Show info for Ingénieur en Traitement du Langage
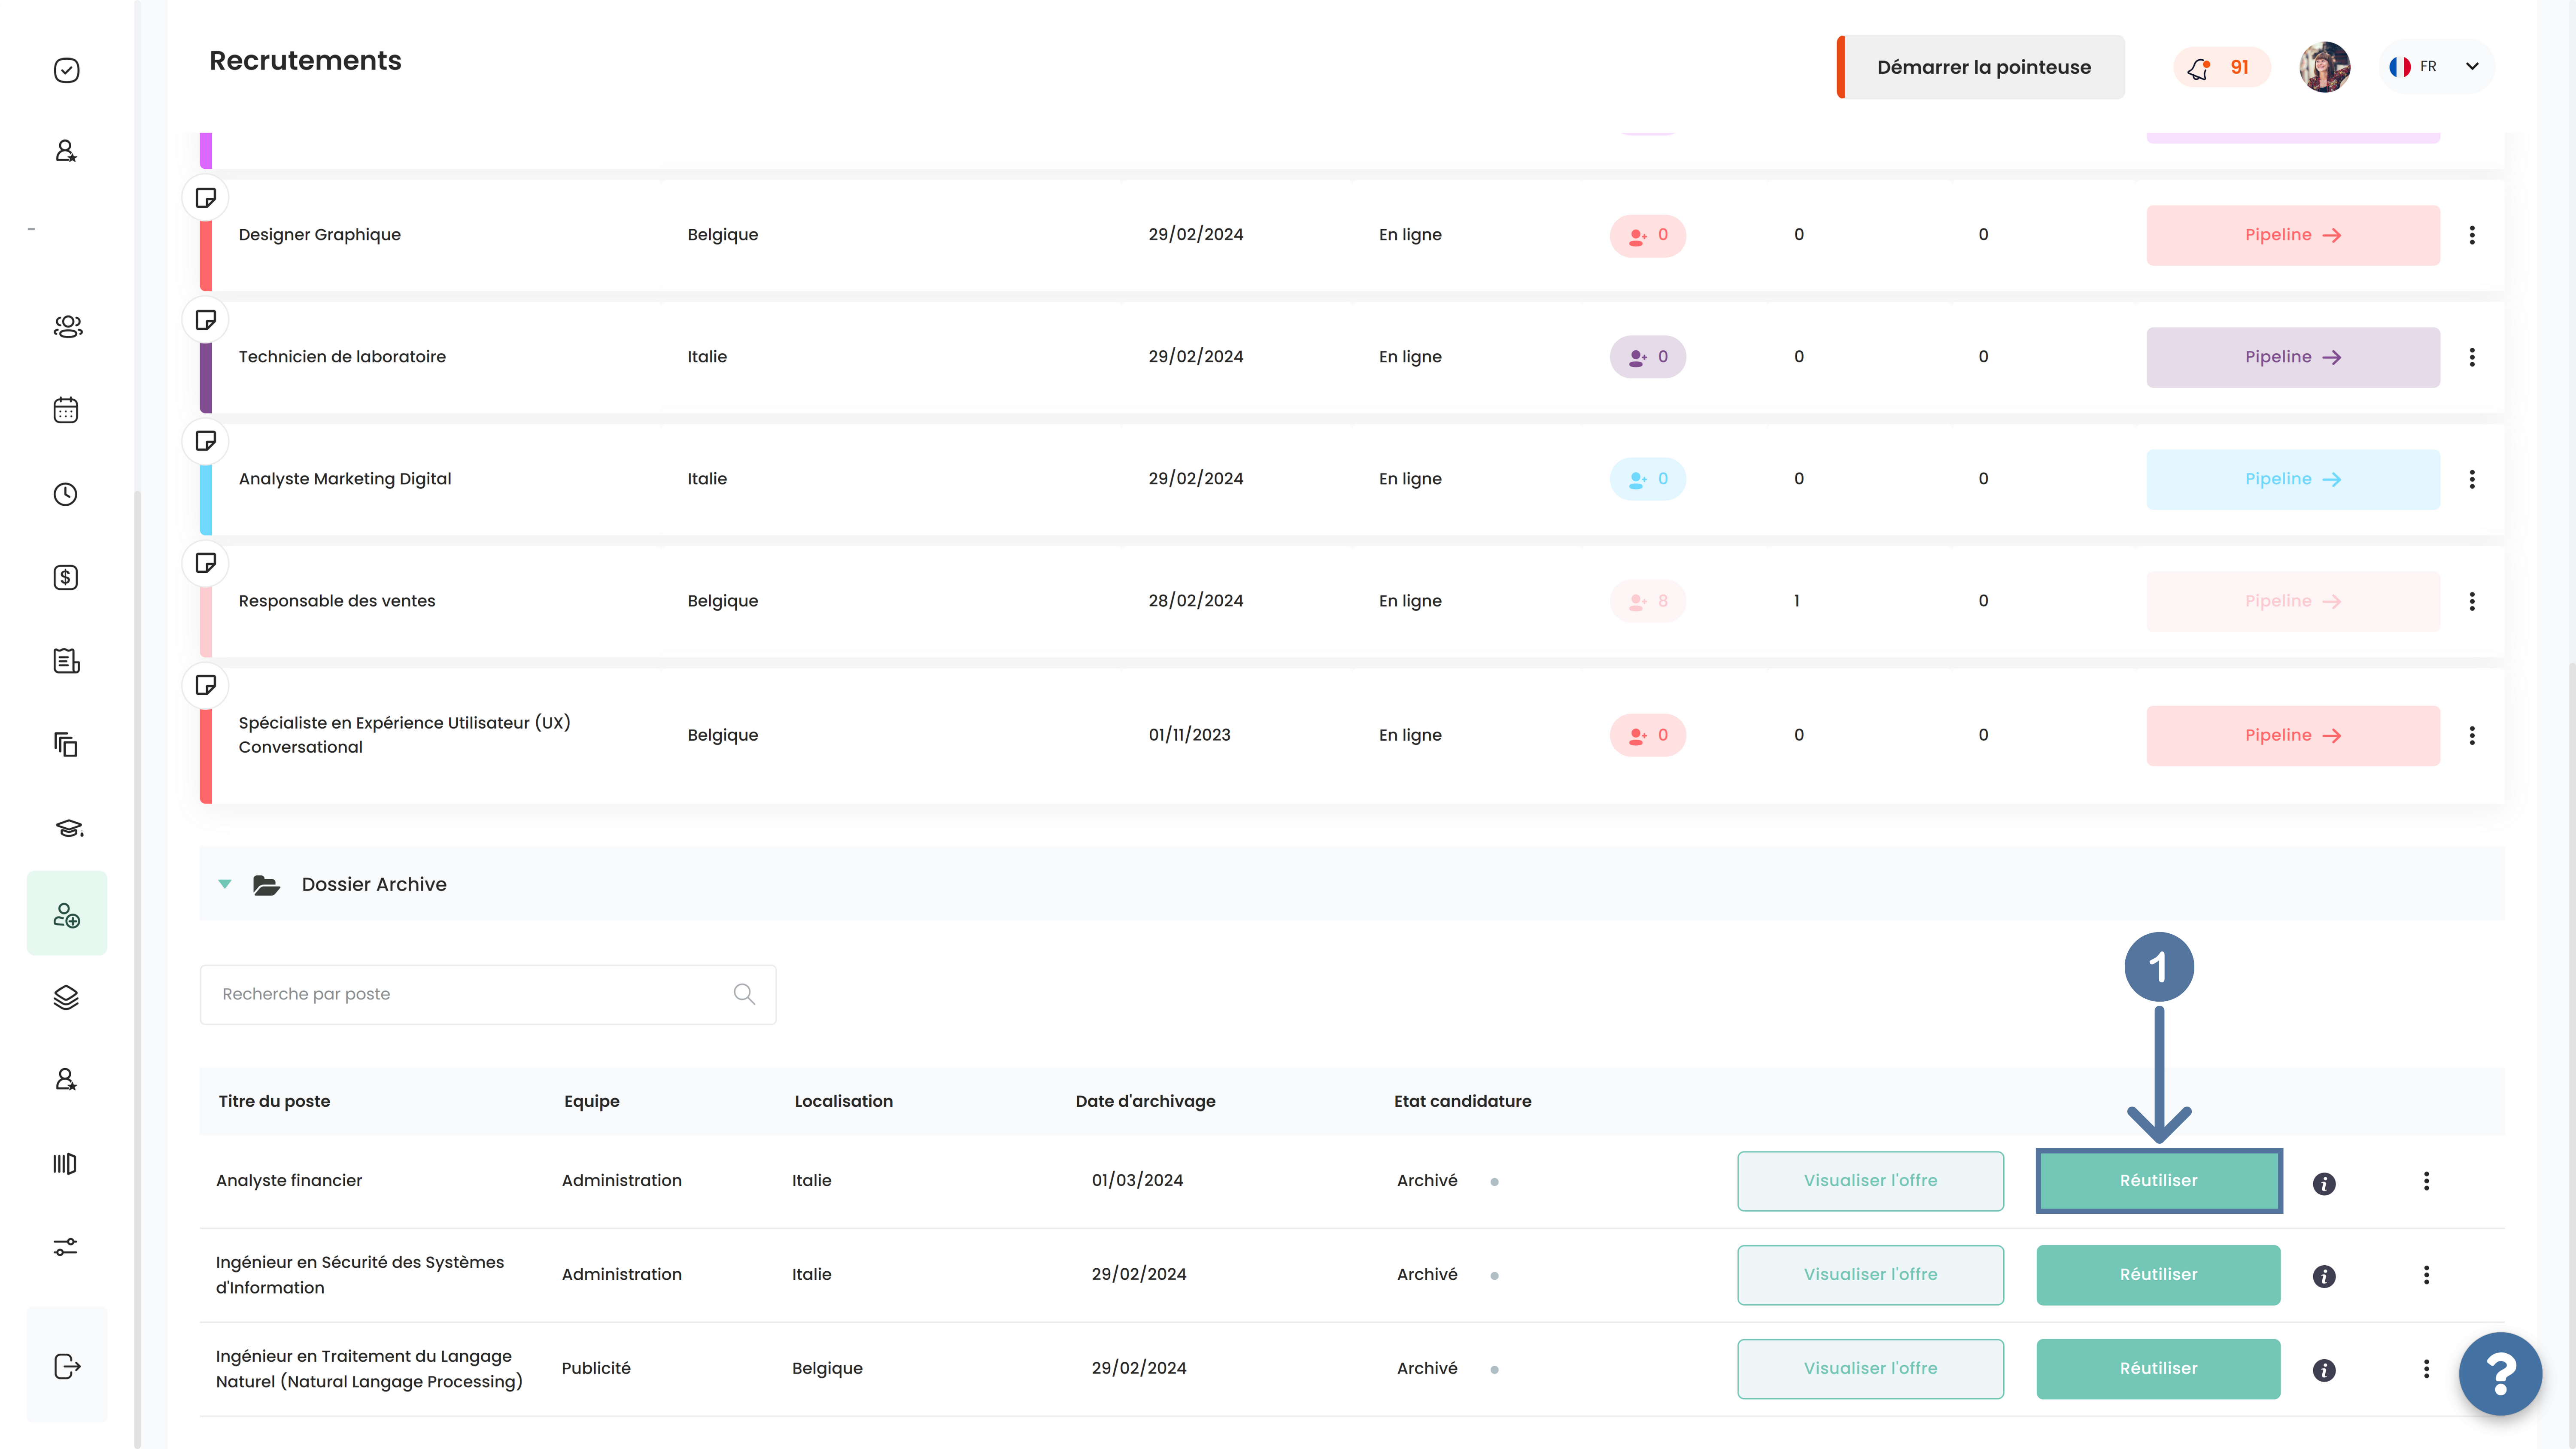This screenshot has height=1449, width=2576. click(2324, 1371)
